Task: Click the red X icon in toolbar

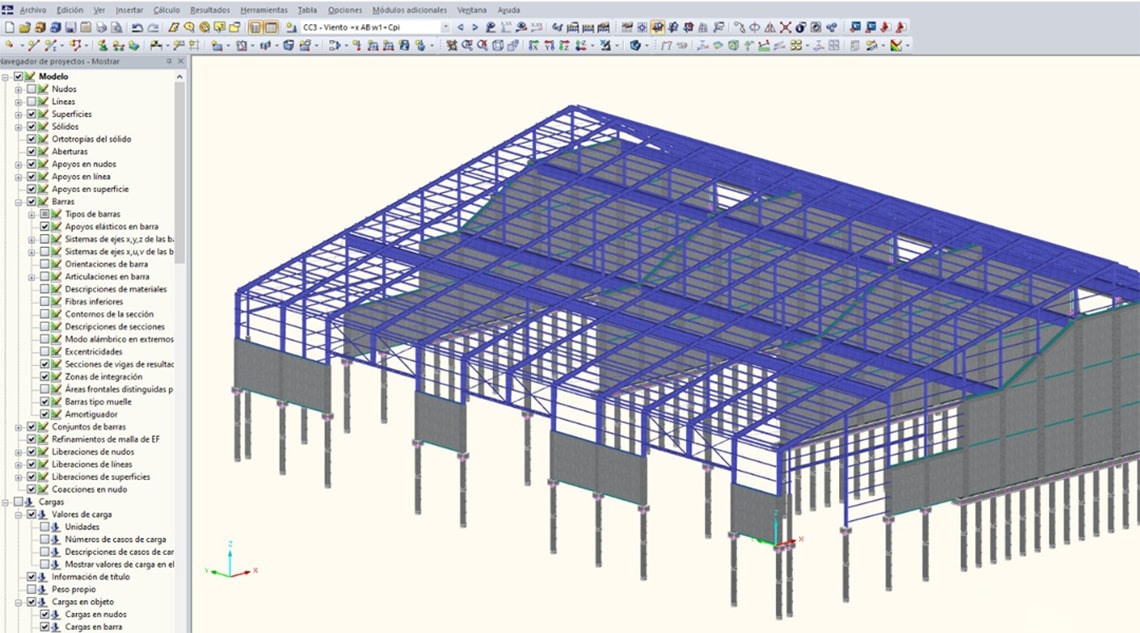Action: point(785,27)
